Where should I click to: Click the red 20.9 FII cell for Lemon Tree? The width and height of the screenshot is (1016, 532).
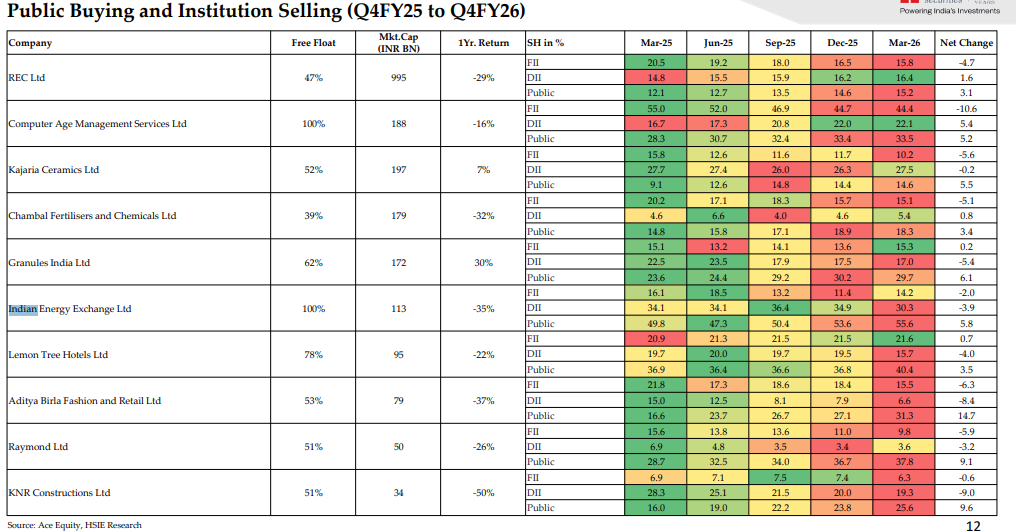[656, 339]
